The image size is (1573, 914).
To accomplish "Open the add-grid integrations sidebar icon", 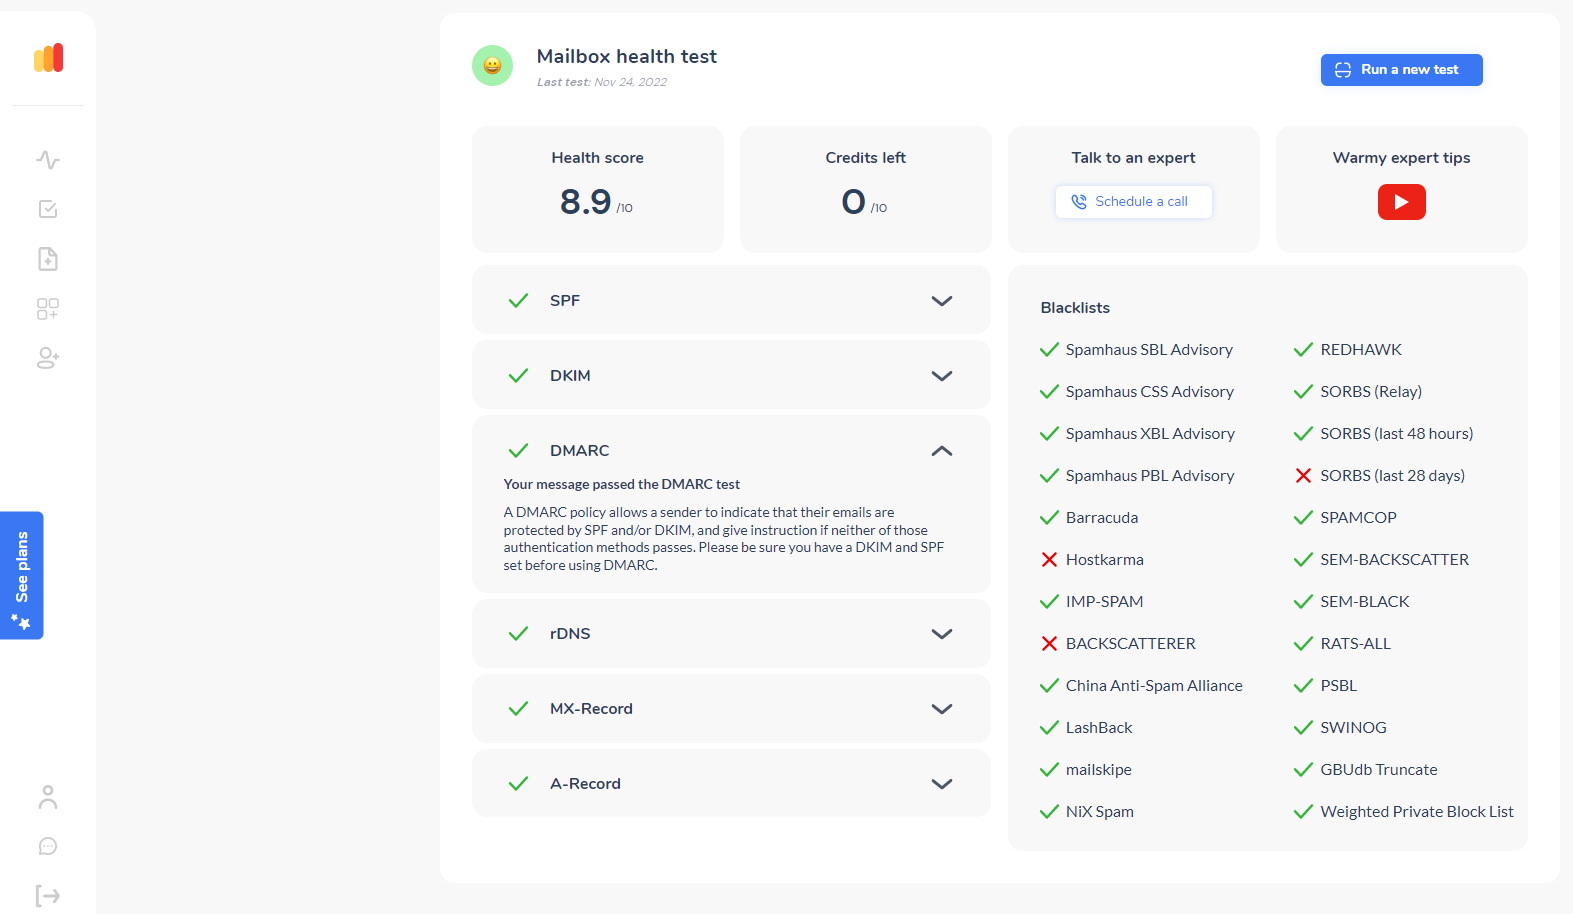I will click(x=48, y=308).
